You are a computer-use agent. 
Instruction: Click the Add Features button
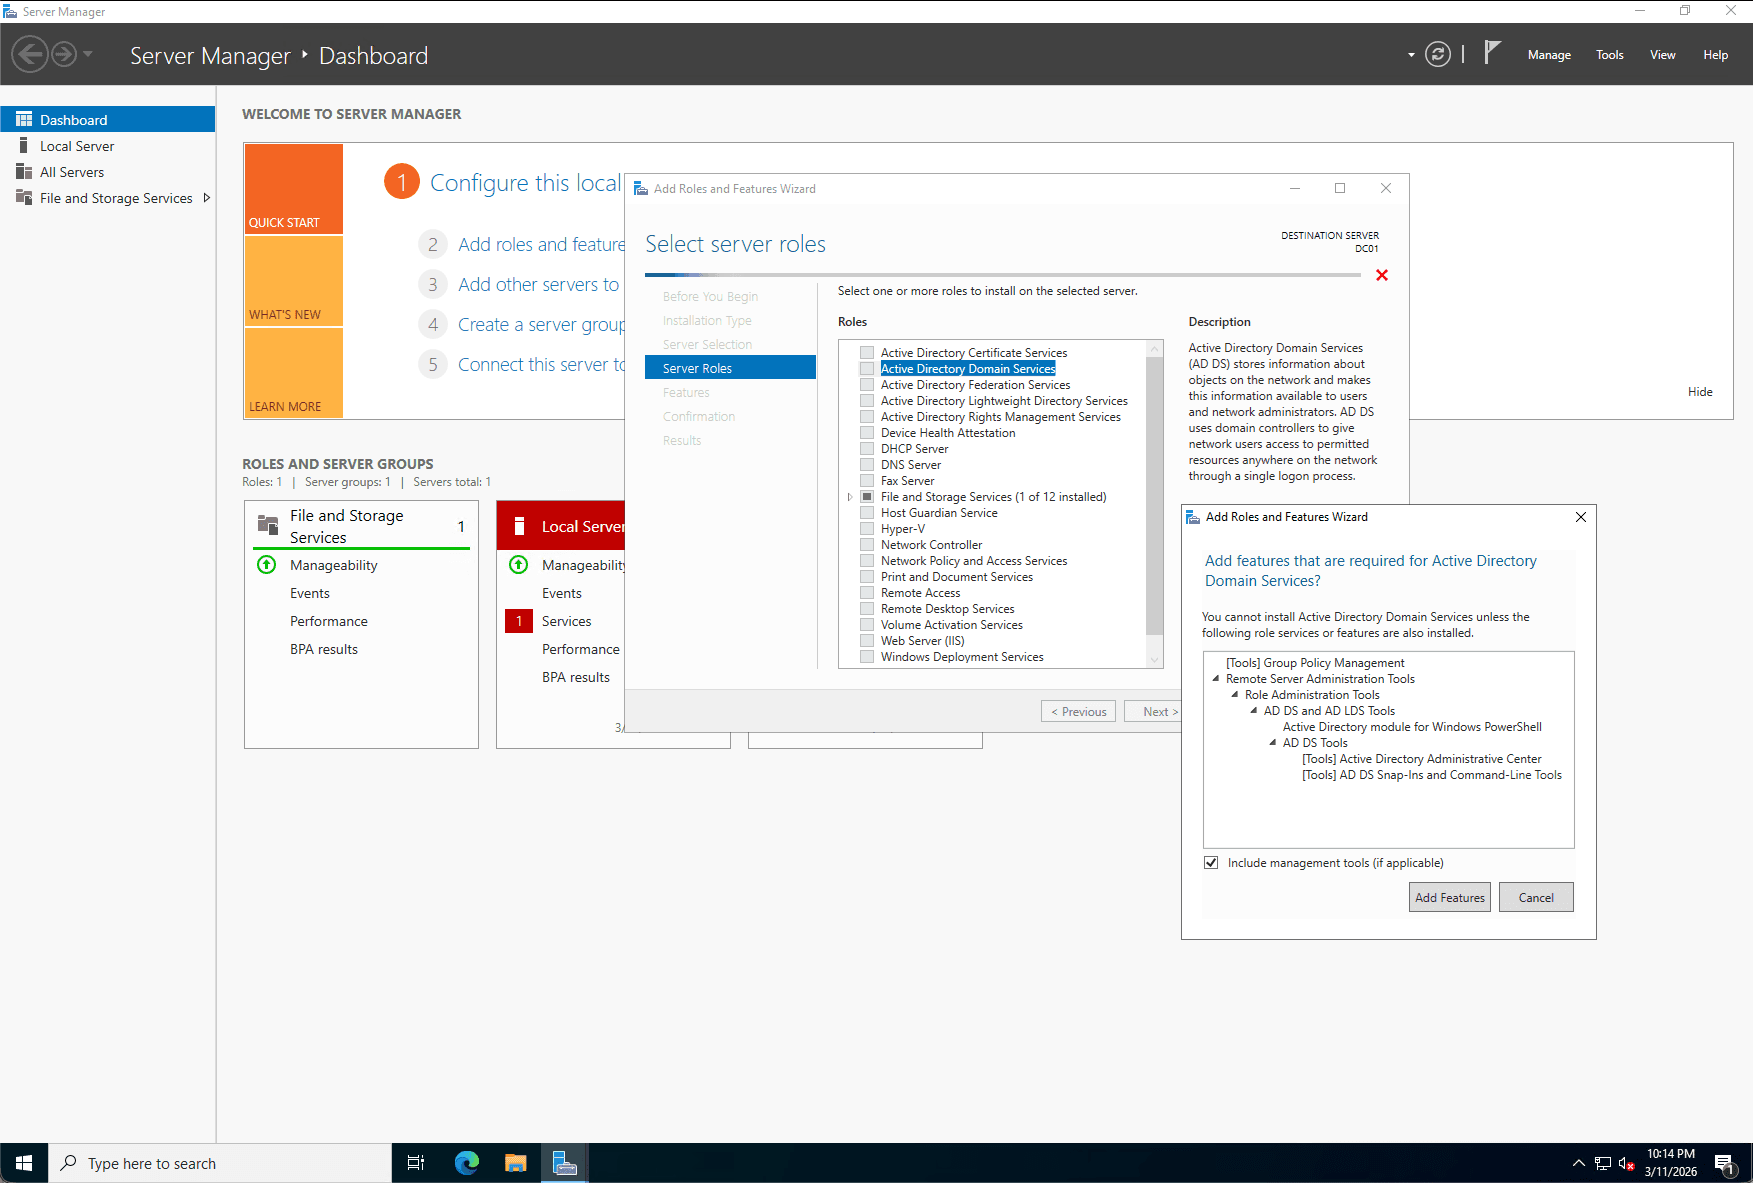click(x=1449, y=897)
